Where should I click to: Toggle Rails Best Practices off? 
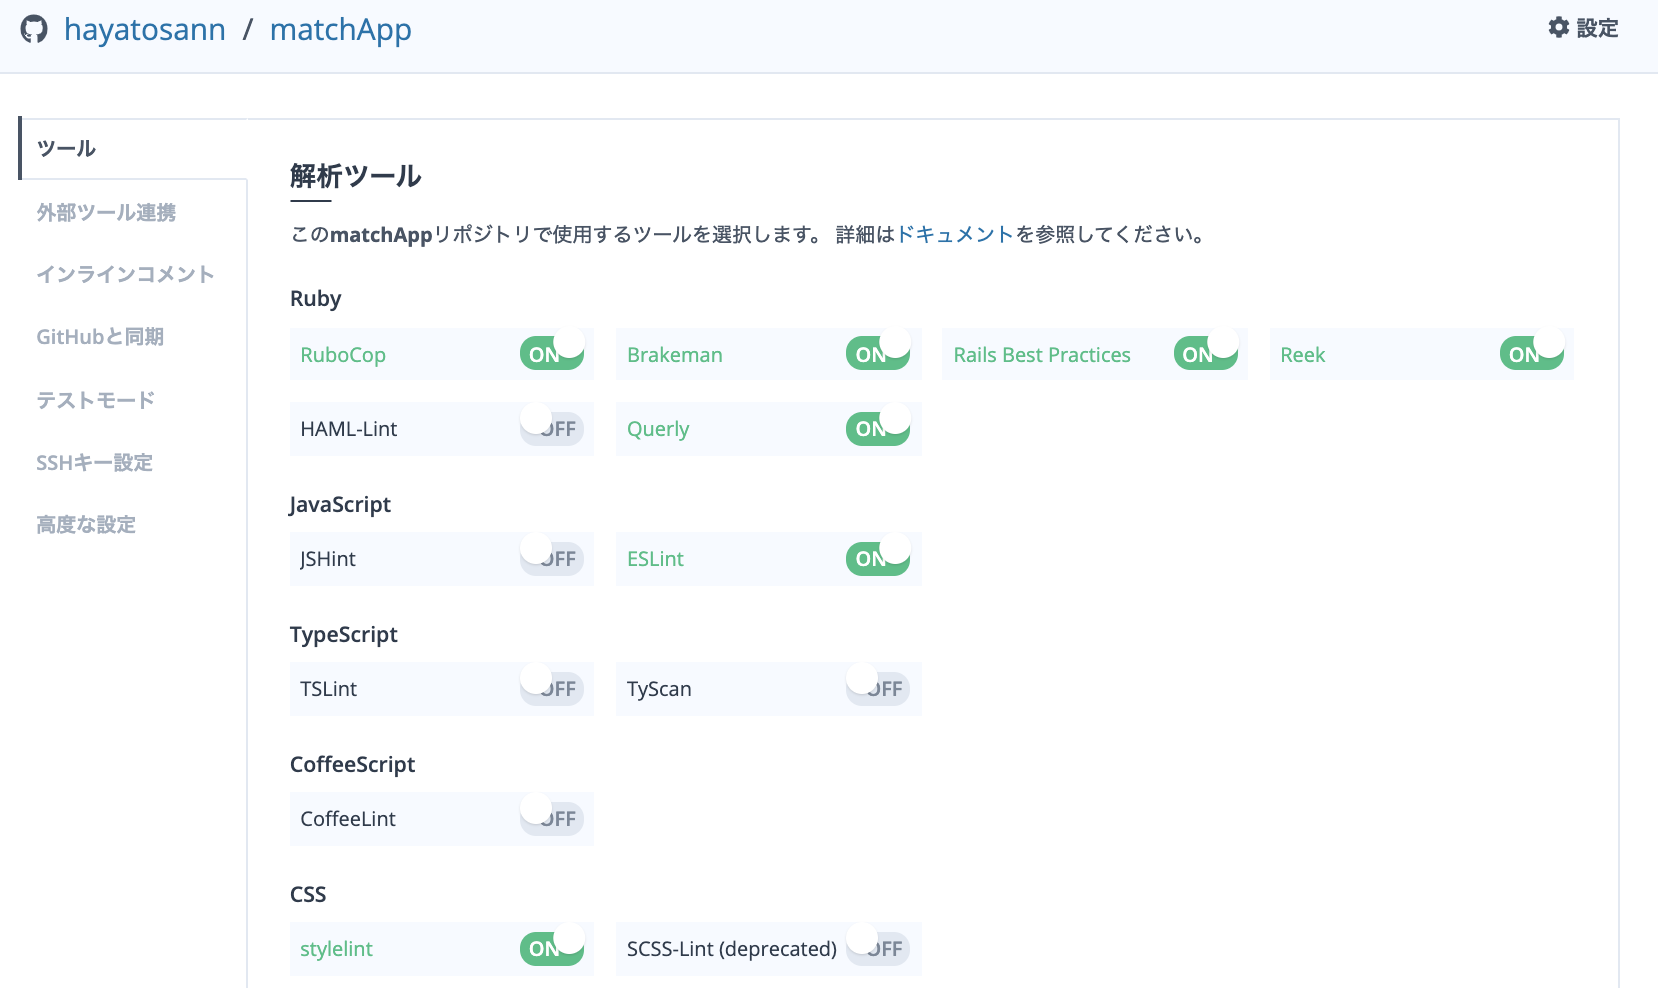[x=1206, y=353]
